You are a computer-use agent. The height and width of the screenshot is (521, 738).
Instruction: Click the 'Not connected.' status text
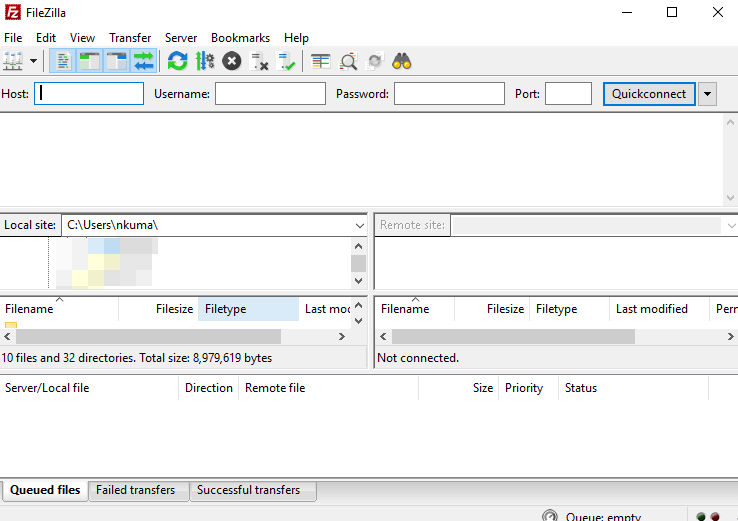(418, 358)
